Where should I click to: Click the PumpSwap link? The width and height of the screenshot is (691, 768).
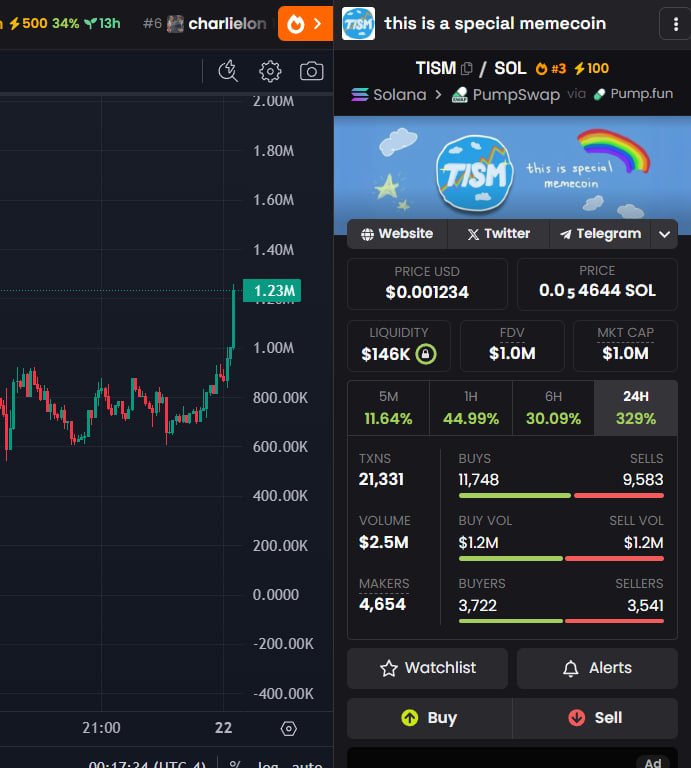(x=505, y=95)
